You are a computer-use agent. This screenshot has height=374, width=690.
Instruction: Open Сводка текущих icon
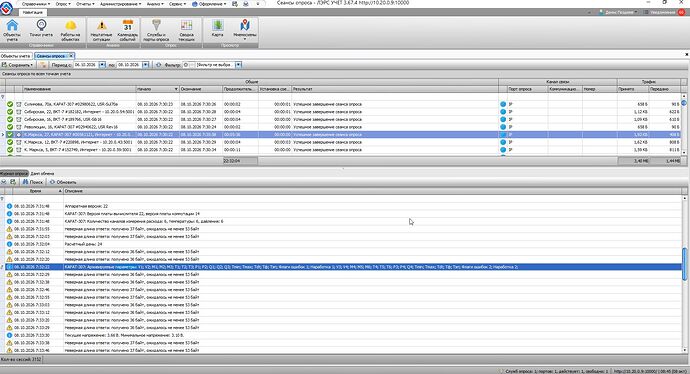(x=187, y=30)
